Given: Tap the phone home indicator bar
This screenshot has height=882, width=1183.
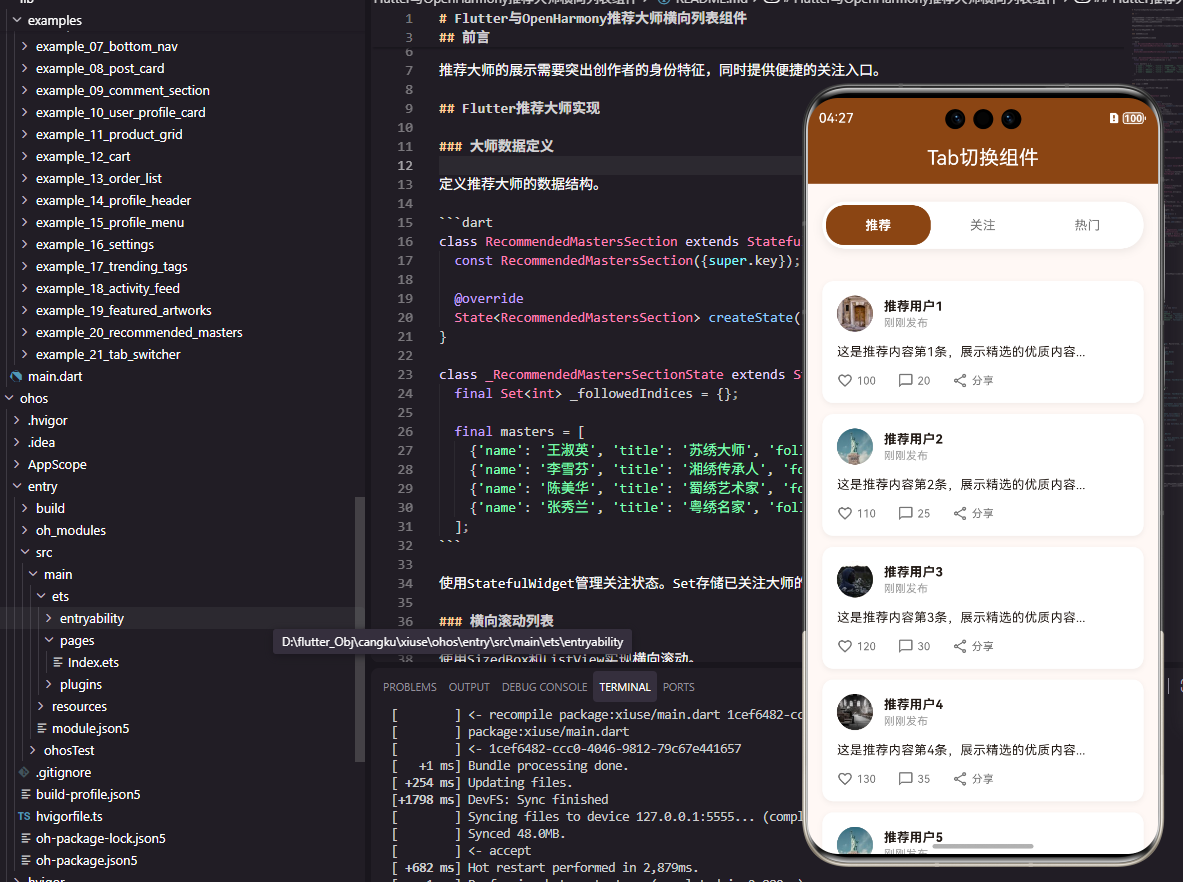Looking at the screenshot, I should point(982,847).
